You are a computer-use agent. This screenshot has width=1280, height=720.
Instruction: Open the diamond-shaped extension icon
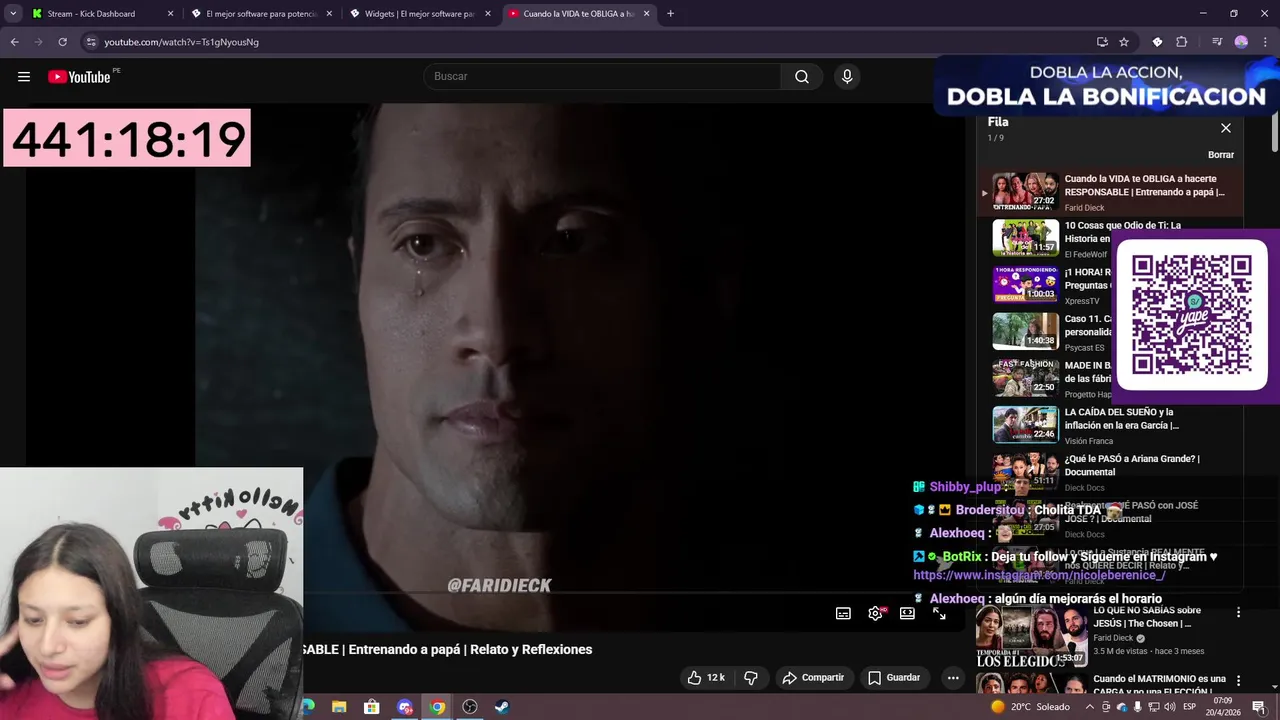click(x=1157, y=42)
